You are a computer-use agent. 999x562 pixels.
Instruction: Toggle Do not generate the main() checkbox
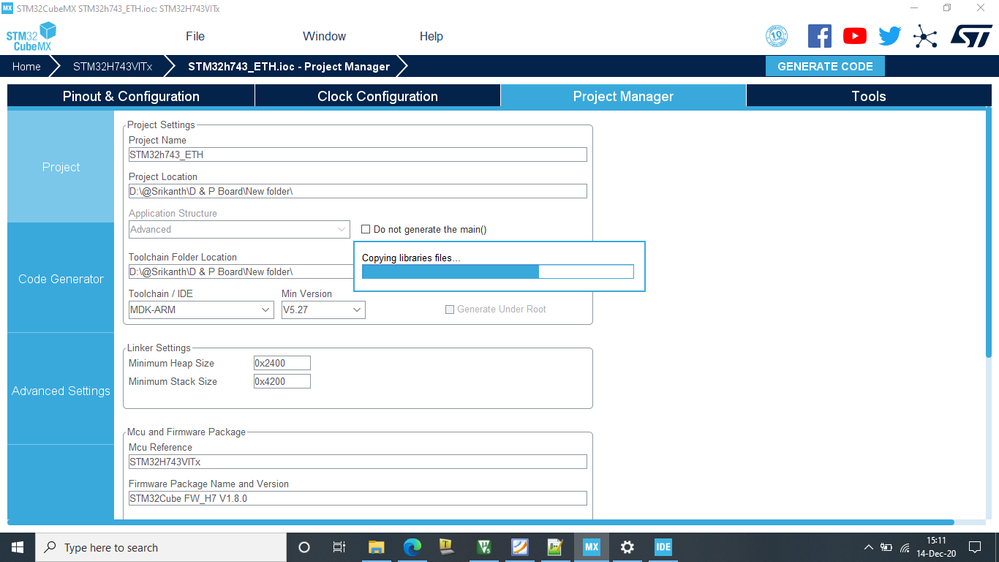click(365, 229)
